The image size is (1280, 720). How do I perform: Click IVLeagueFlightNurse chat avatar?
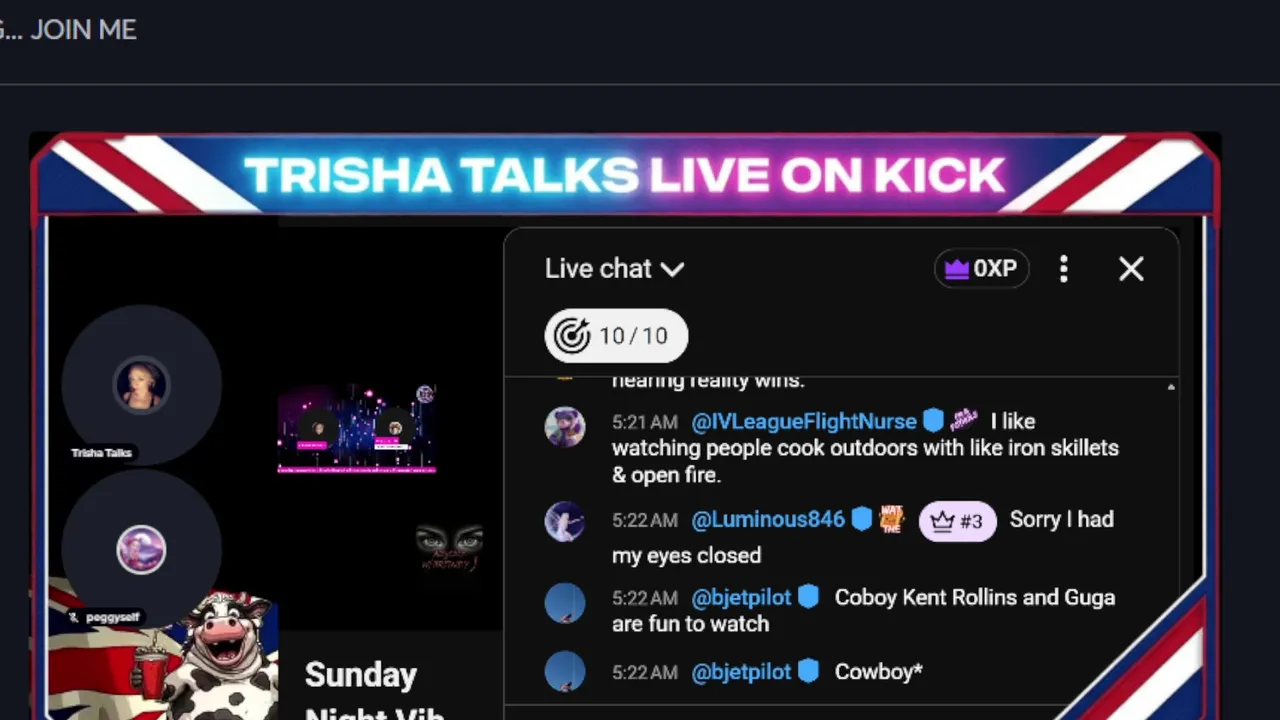(x=565, y=427)
